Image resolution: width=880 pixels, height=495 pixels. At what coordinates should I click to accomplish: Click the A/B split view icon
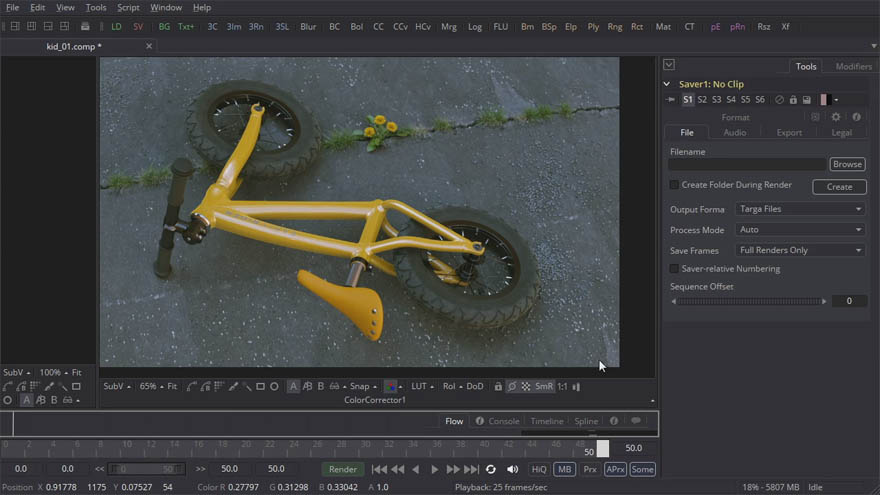(308, 386)
